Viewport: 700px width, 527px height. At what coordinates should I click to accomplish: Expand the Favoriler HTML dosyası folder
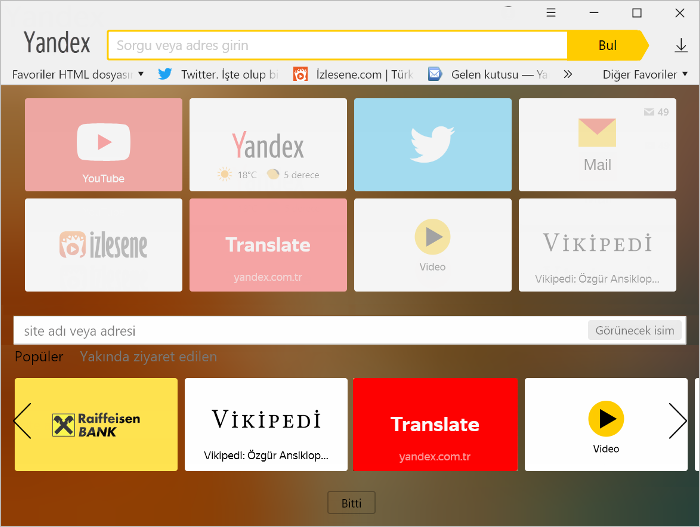(x=78, y=74)
